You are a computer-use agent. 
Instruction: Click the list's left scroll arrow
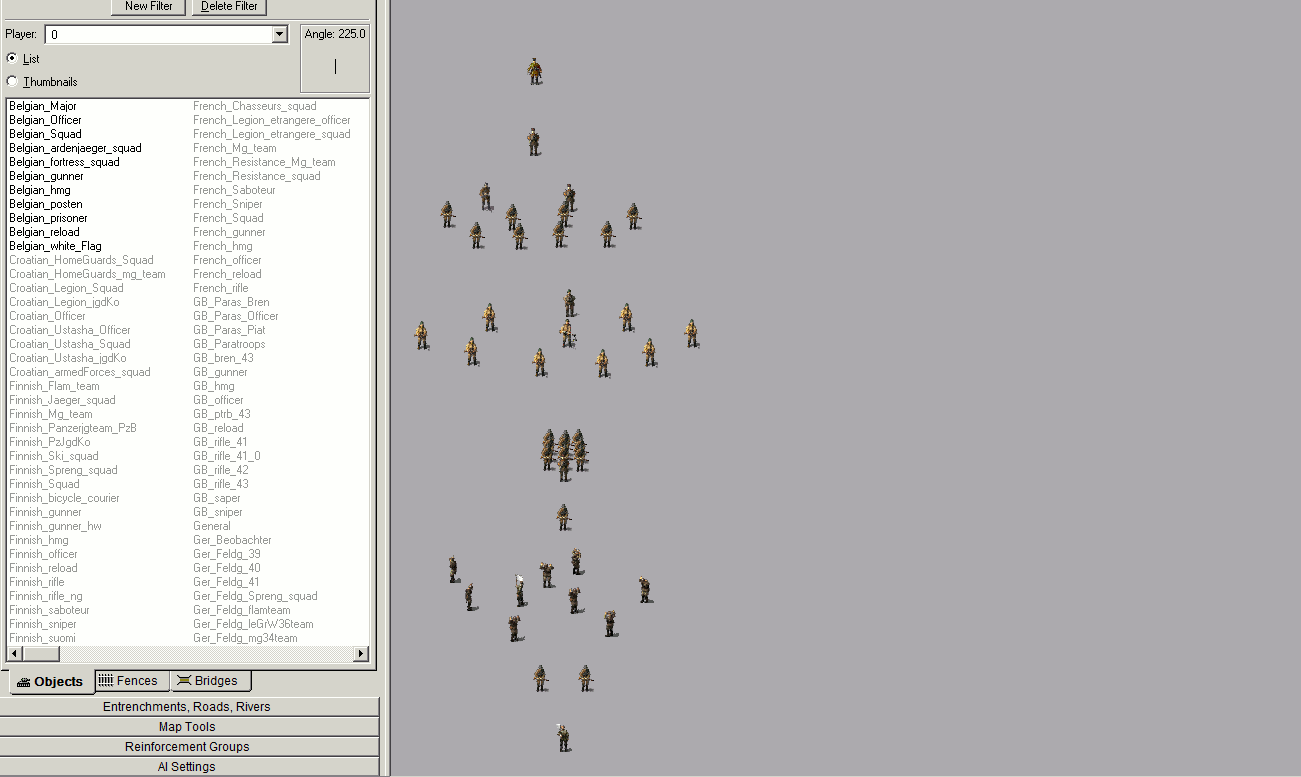(14, 654)
